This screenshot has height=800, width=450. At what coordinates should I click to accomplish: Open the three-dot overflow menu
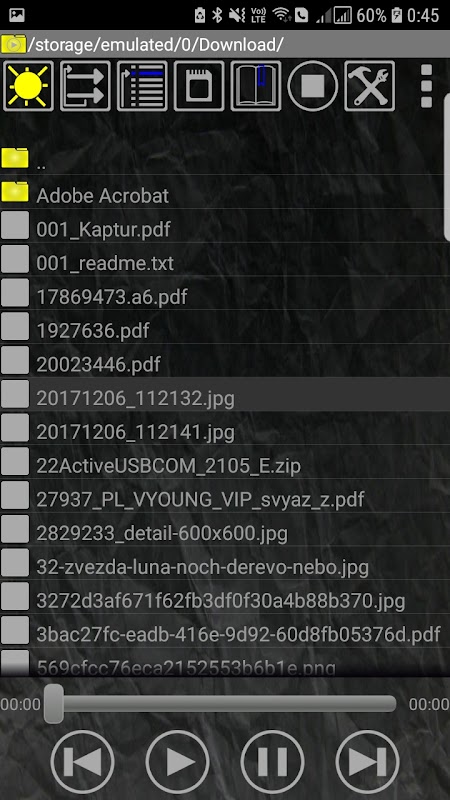coord(427,86)
